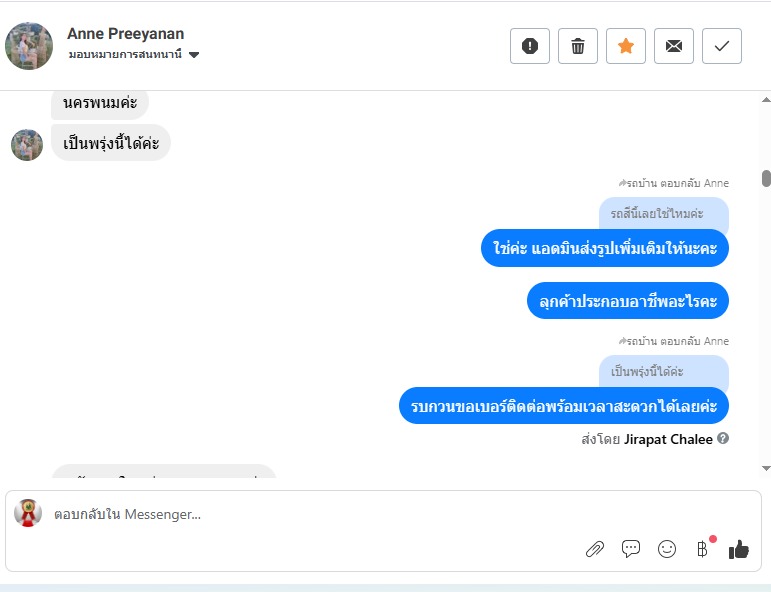Image resolution: width=771 pixels, height=592 pixels.
Task: Click help icon beside Jirapat Chalee
Action: [722, 438]
